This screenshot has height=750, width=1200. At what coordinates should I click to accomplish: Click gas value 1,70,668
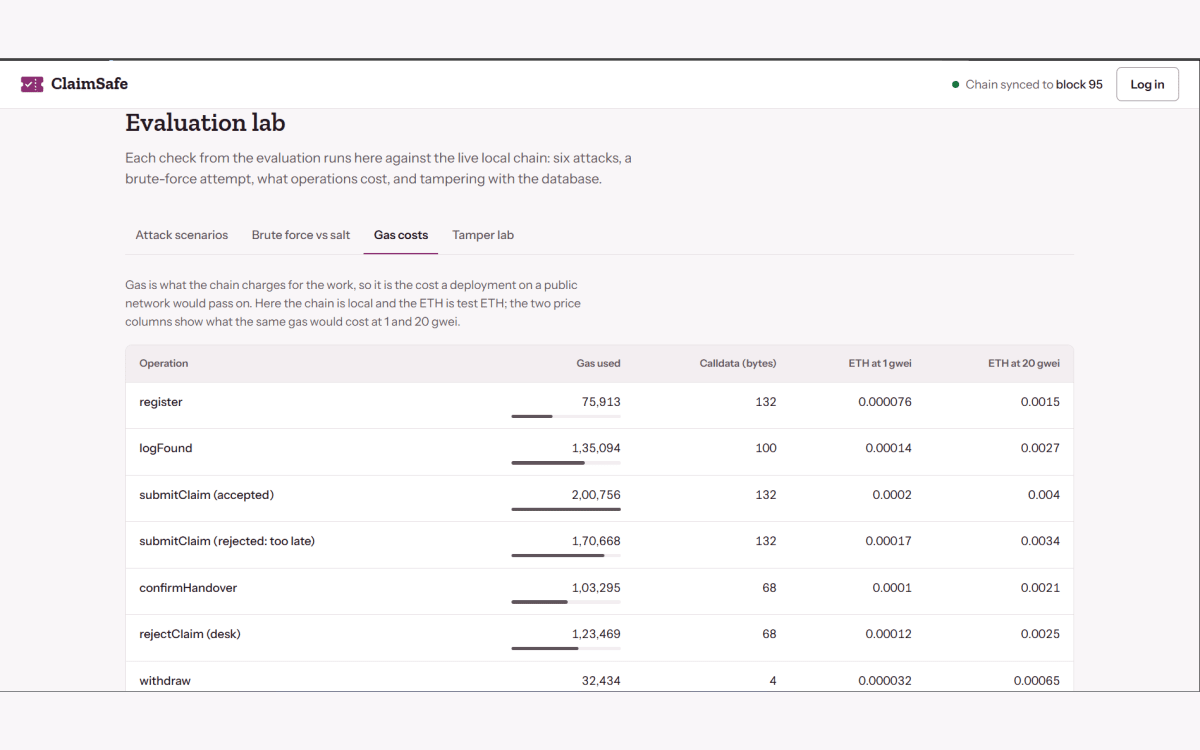pyautogui.click(x=596, y=541)
